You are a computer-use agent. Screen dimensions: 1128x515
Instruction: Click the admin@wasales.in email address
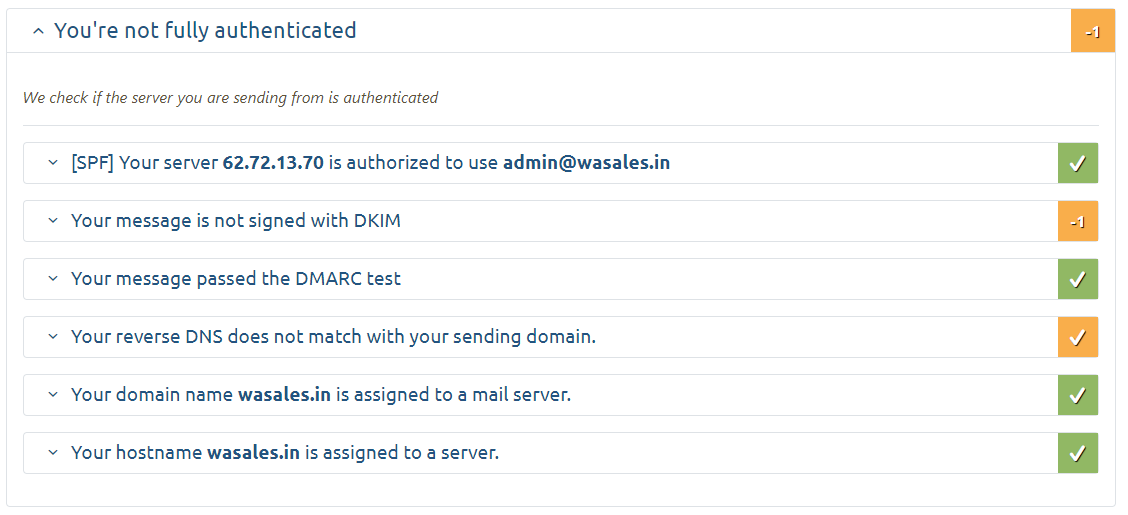click(586, 163)
